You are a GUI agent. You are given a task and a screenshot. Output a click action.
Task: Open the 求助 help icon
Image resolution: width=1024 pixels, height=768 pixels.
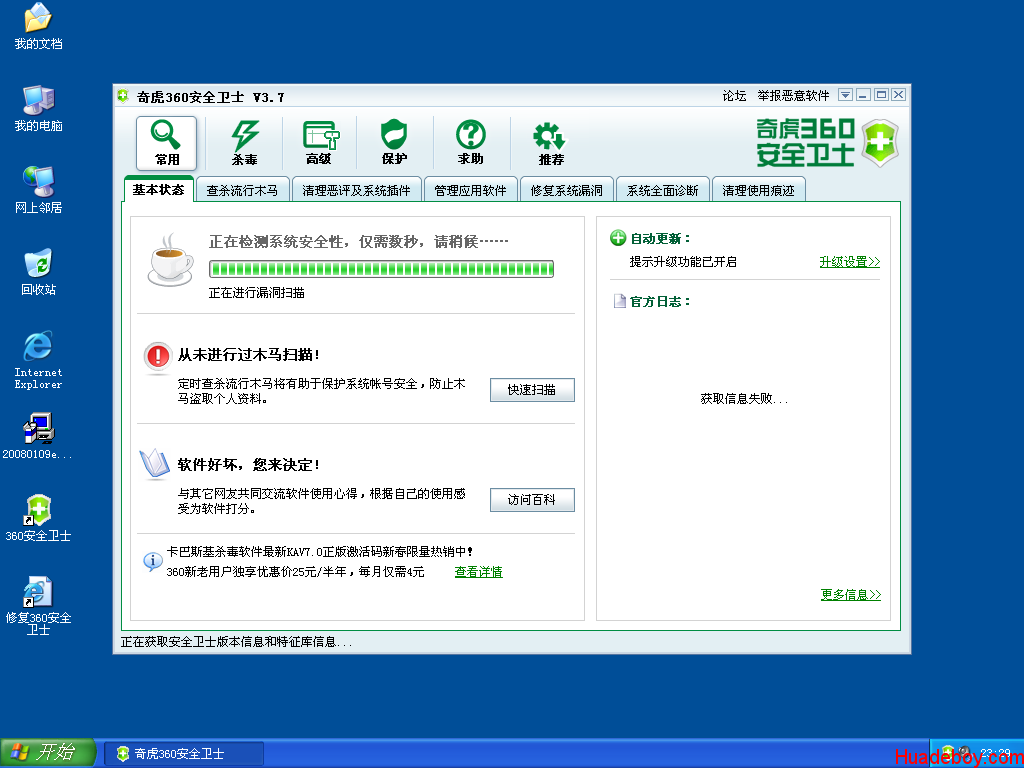click(470, 143)
